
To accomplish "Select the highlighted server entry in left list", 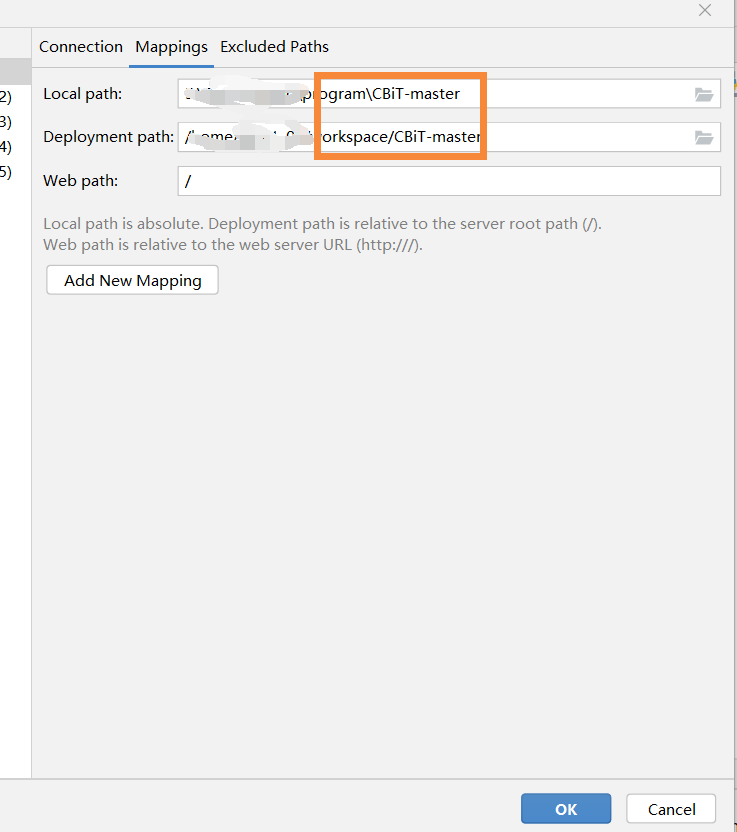I will click(14, 71).
